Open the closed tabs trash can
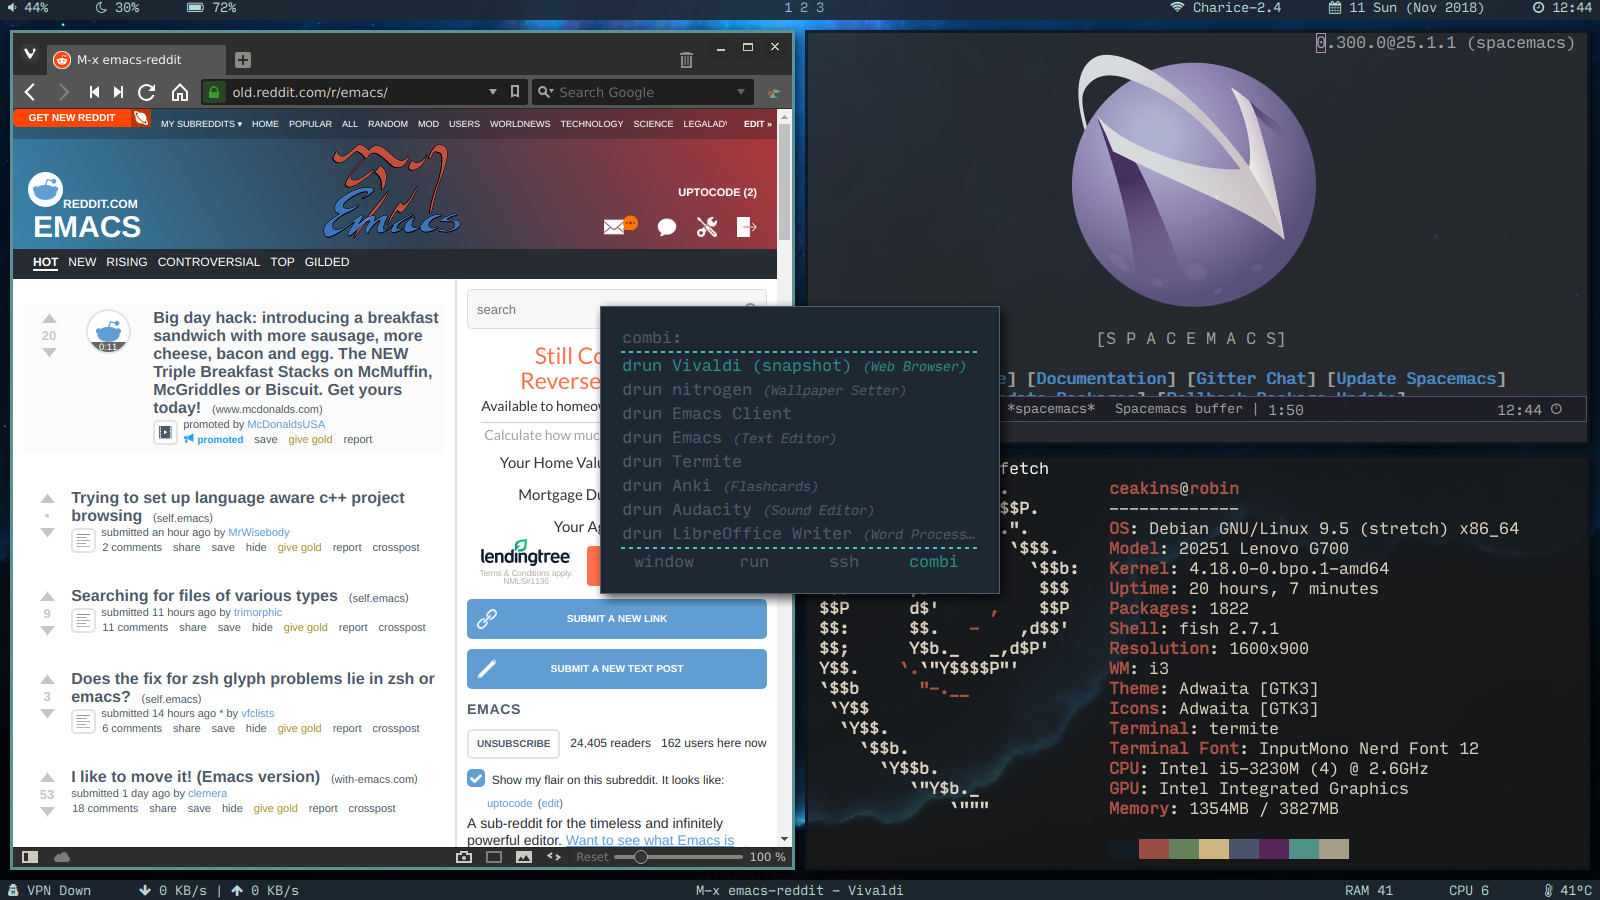Viewport: 1600px width, 900px height. (686, 60)
